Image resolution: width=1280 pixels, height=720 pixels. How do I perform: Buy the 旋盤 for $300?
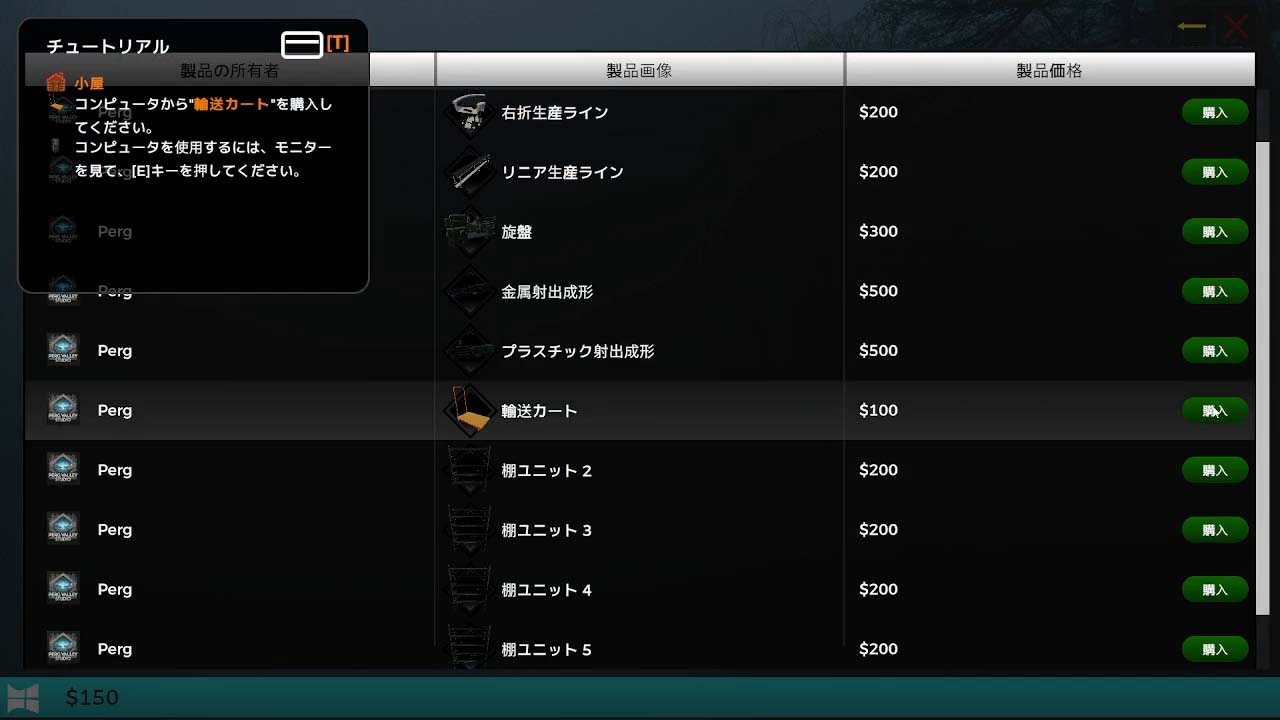1215,231
